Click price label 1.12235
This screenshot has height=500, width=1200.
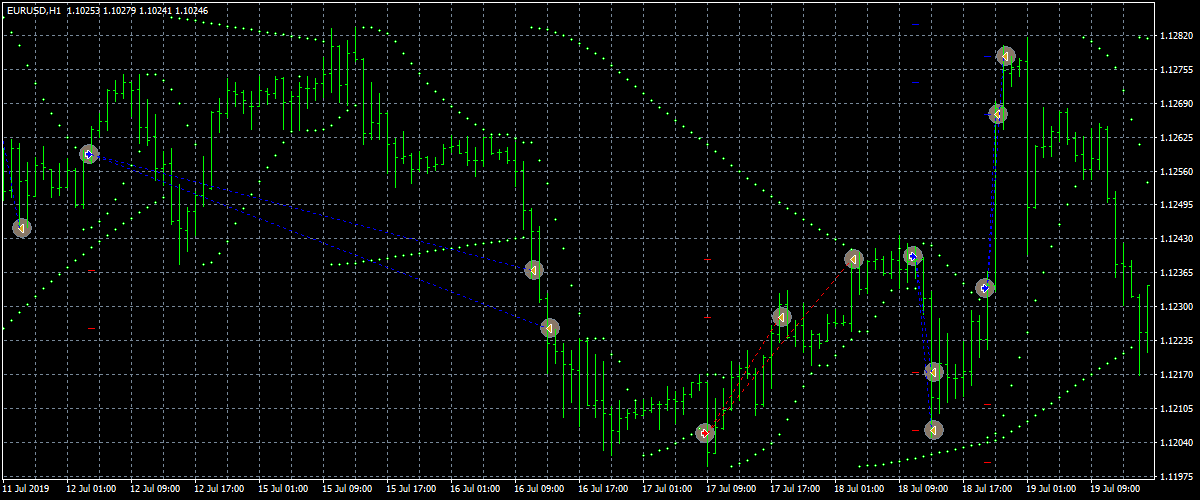tap(1176, 341)
